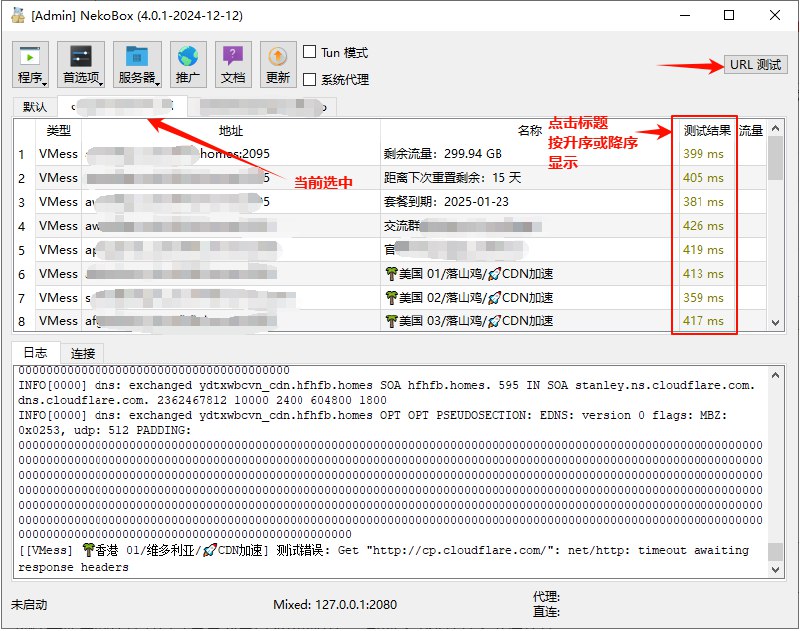The image size is (800, 631).
Task: Click the NekoBox app icon in title bar
Action: 18,15
